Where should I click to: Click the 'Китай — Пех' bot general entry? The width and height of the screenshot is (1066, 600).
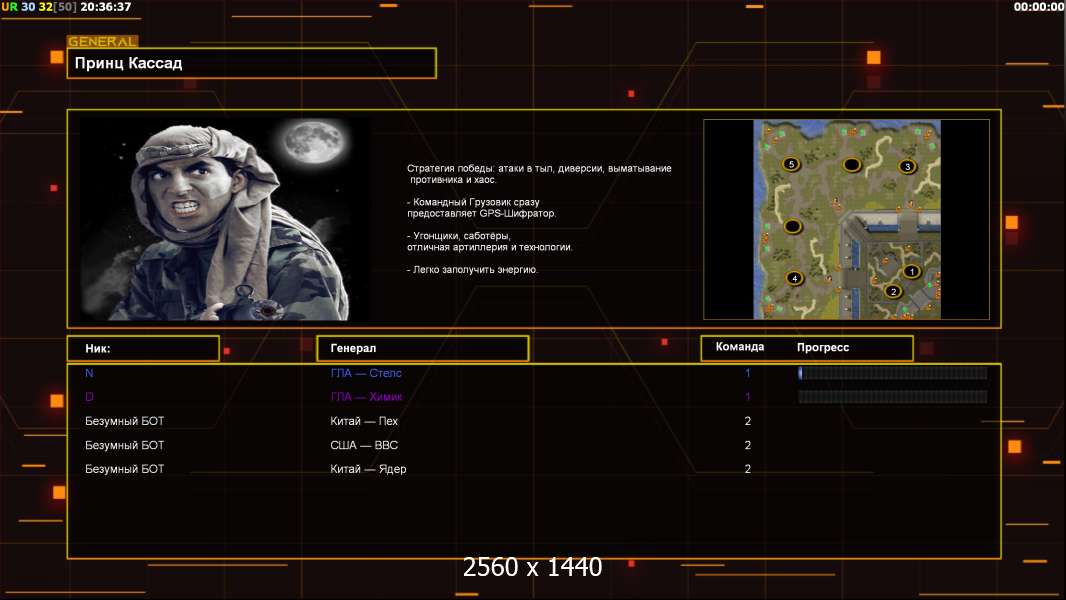[364, 421]
